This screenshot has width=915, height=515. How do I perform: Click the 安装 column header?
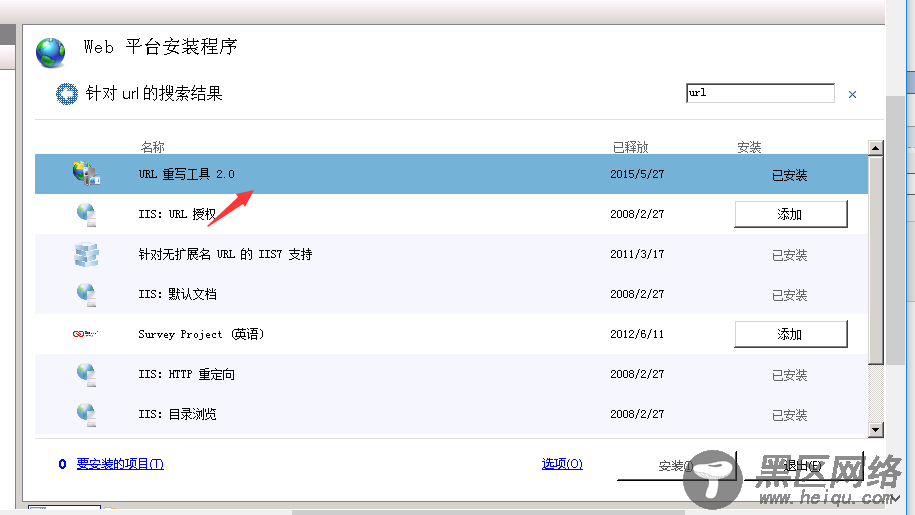click(x=749, y=147)
